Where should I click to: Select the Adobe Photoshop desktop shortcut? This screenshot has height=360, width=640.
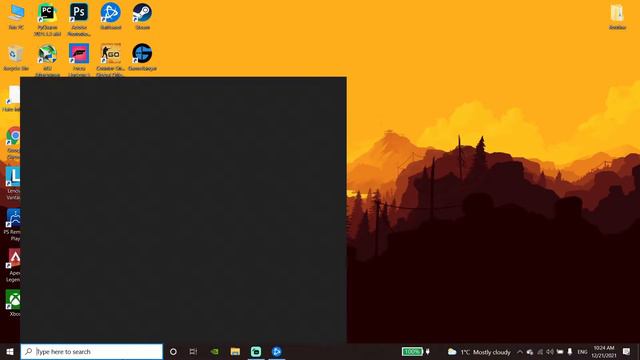pos(79,20)
